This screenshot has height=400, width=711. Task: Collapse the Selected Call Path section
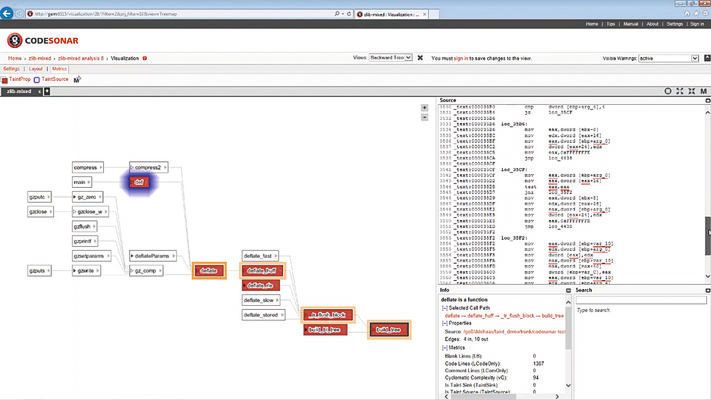tap(444, 308)
